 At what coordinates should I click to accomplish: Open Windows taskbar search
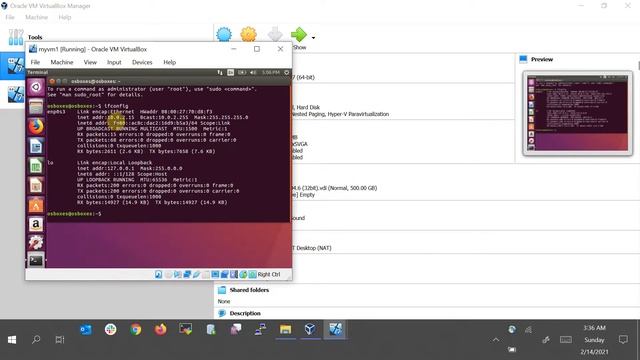click(36, 340)
